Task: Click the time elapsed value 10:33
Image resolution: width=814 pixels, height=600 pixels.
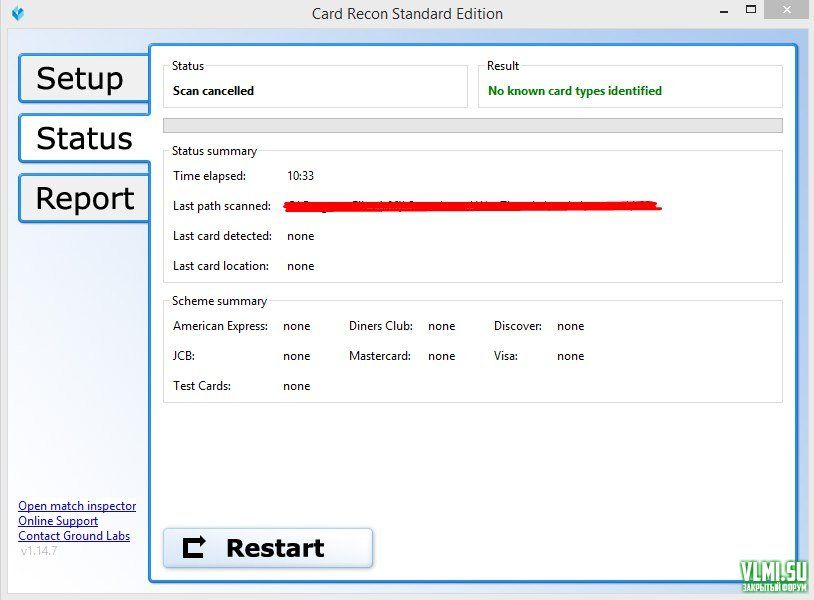Action: [x=300, y=176]
